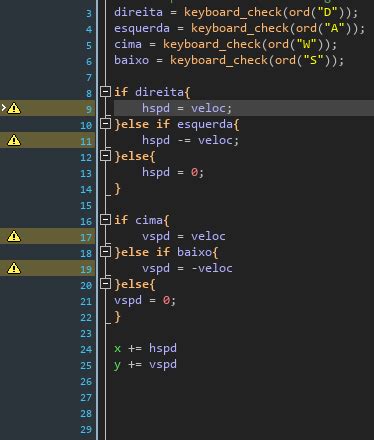Place cursor on 'direita = keyboard_check' line
The height and width of the screenshot is (440, 374).
tap(236, 13)
